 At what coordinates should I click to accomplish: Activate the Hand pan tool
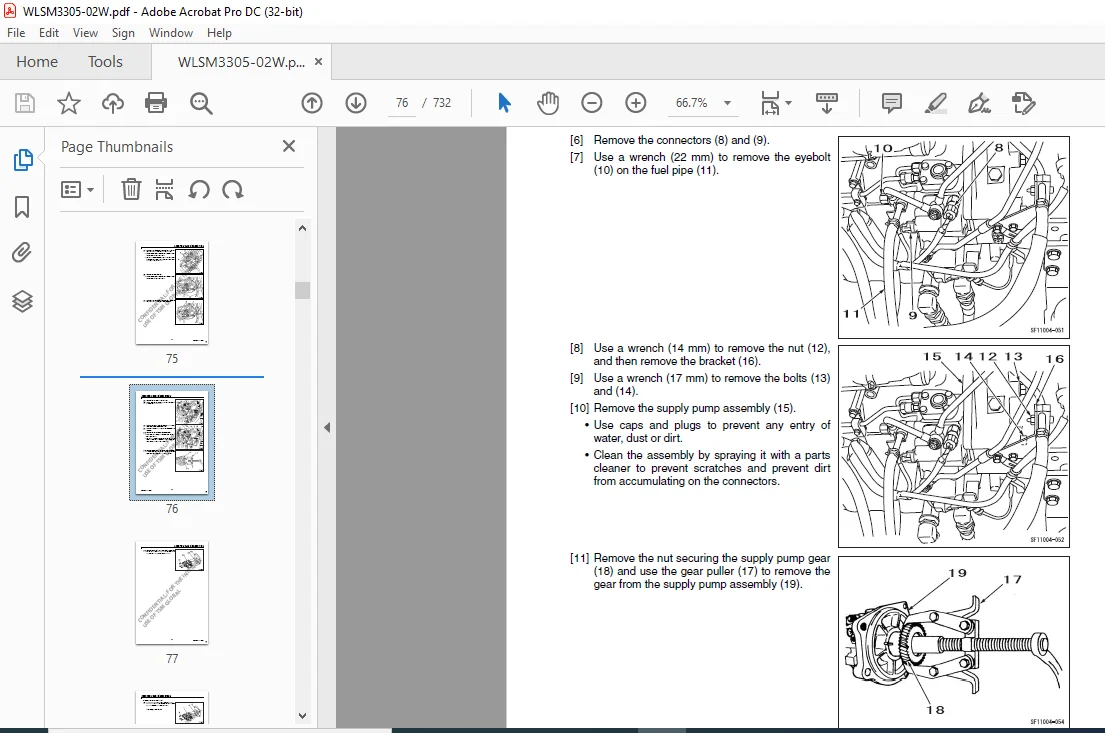click(548, 103)
